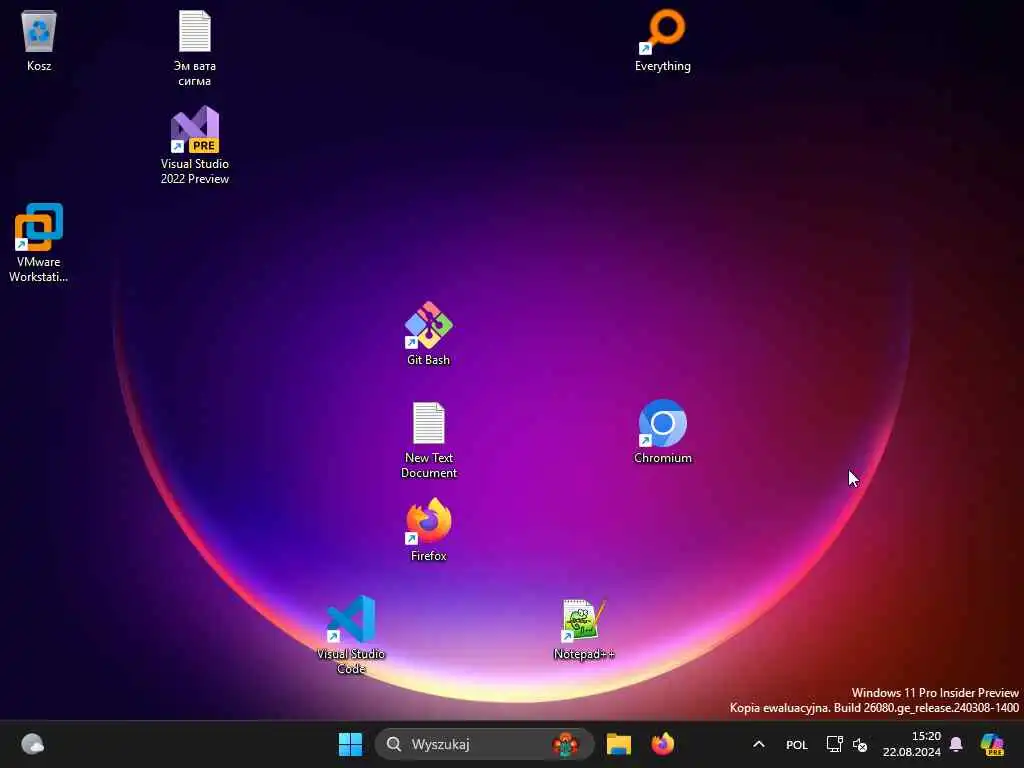Open the notifications bell icon
This screenshot has width=1024, height=768.
point(956,744)
